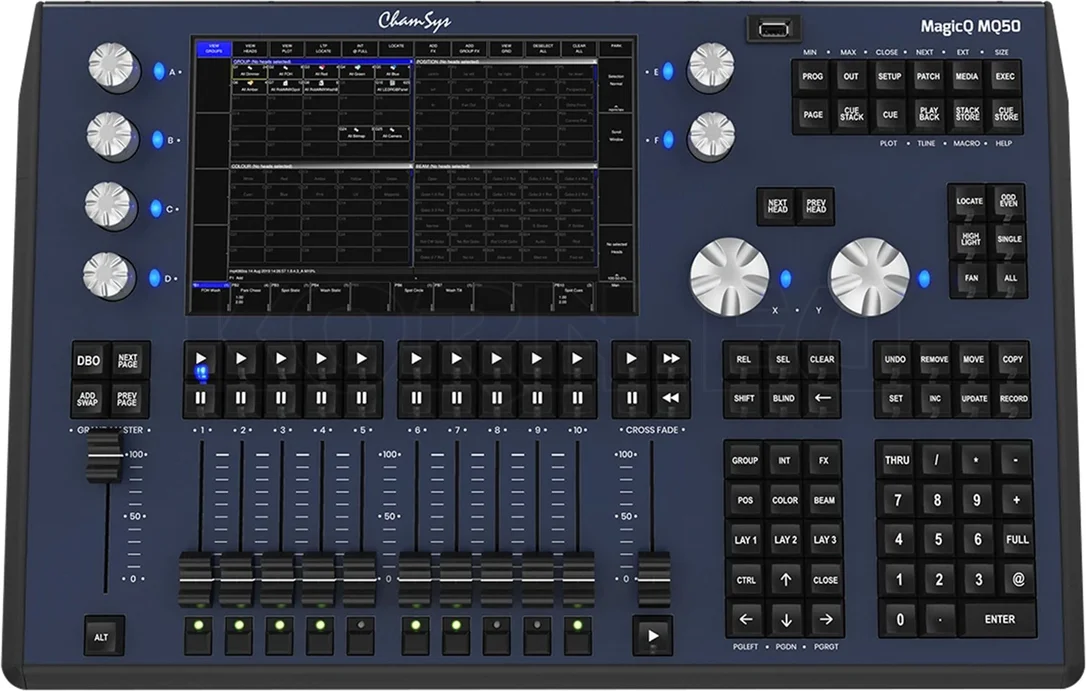Click the RECORD key
Viewport: 1086px width, 691px height.
click(x=1013, y=399)
